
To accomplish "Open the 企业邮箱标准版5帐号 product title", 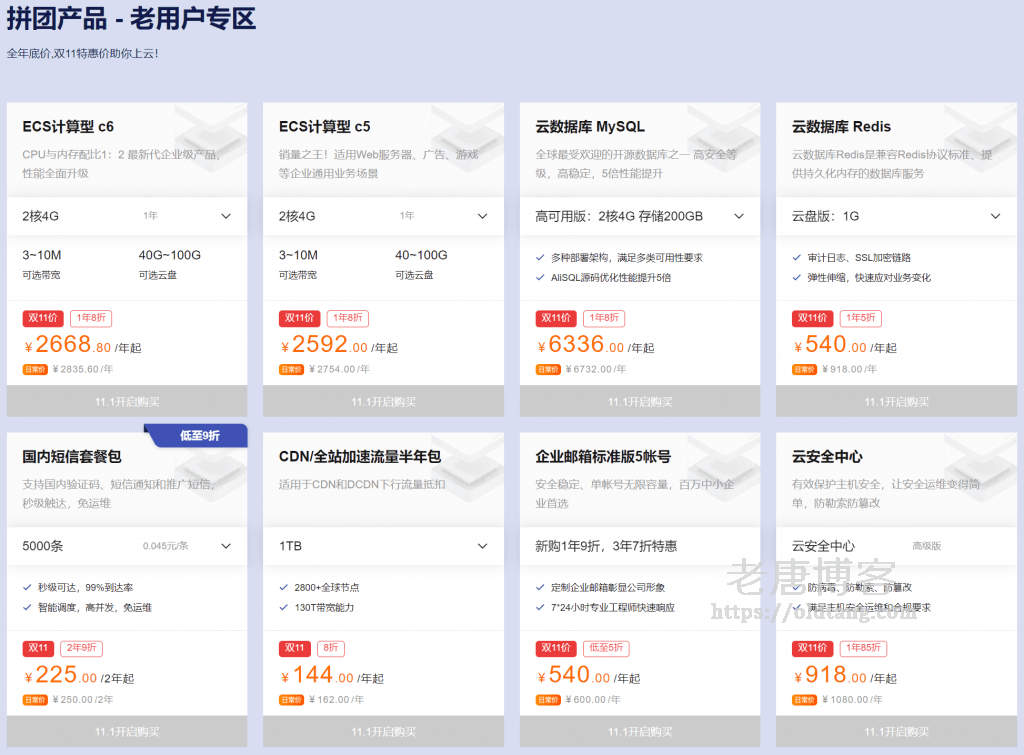I will 603,457.
